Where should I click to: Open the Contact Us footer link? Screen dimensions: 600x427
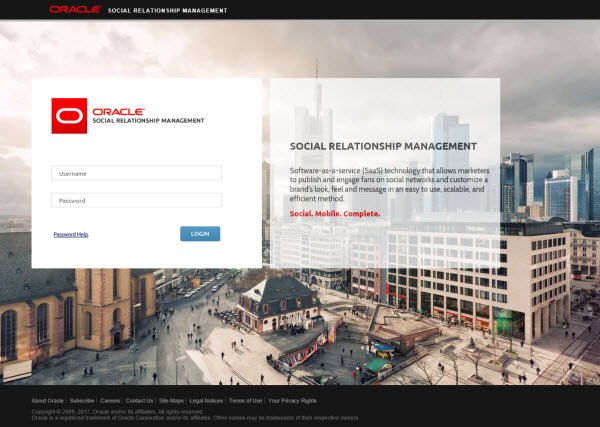point(139,400)
